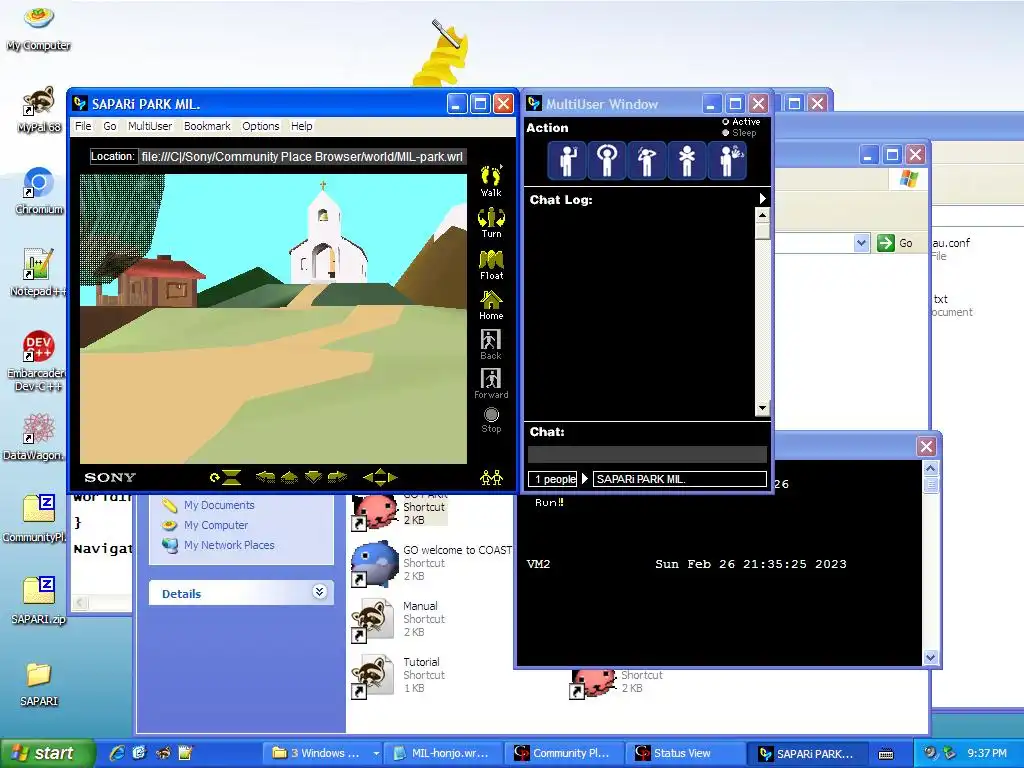Open the MyPal 68 desktop icon

(39, 110)
